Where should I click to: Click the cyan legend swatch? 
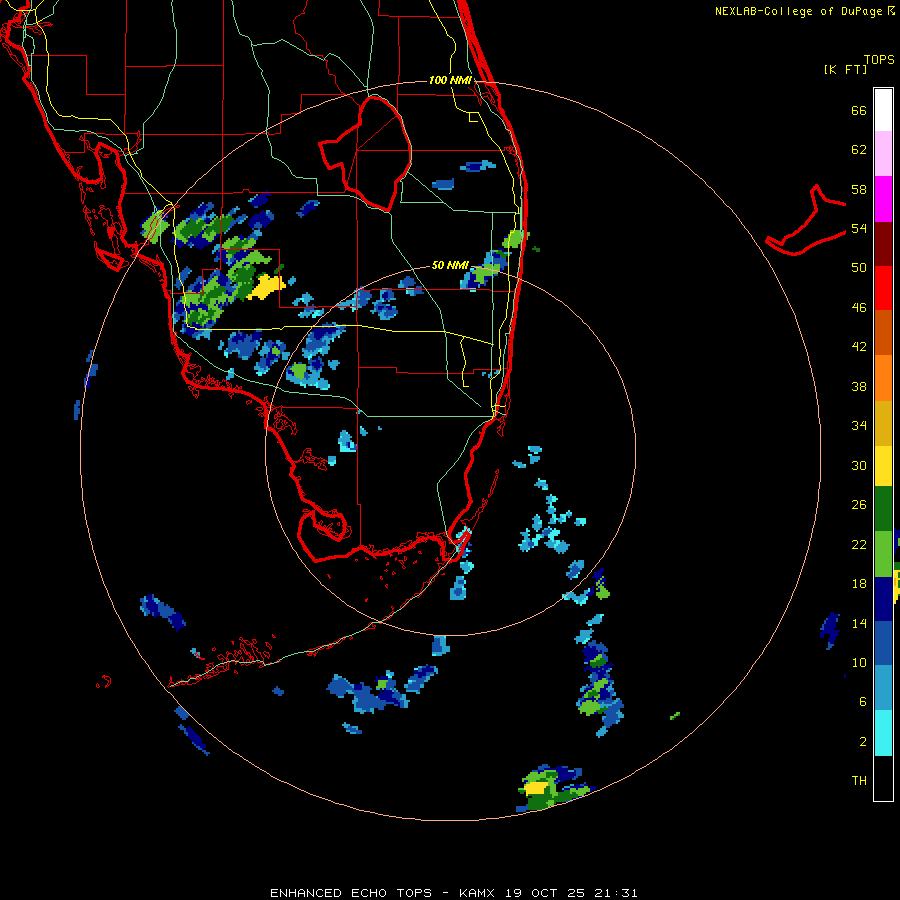[x=883, y=733]
